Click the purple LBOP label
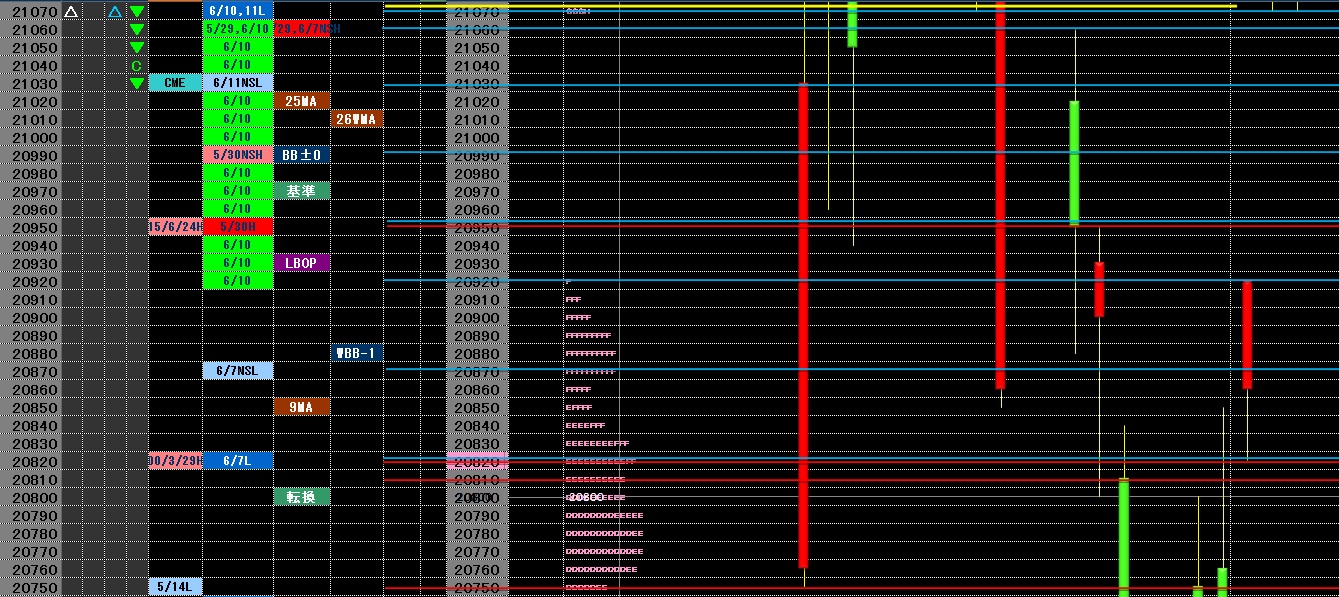Image resolution: width=1339 pixels, height=597 pixels. click(302, 263)
